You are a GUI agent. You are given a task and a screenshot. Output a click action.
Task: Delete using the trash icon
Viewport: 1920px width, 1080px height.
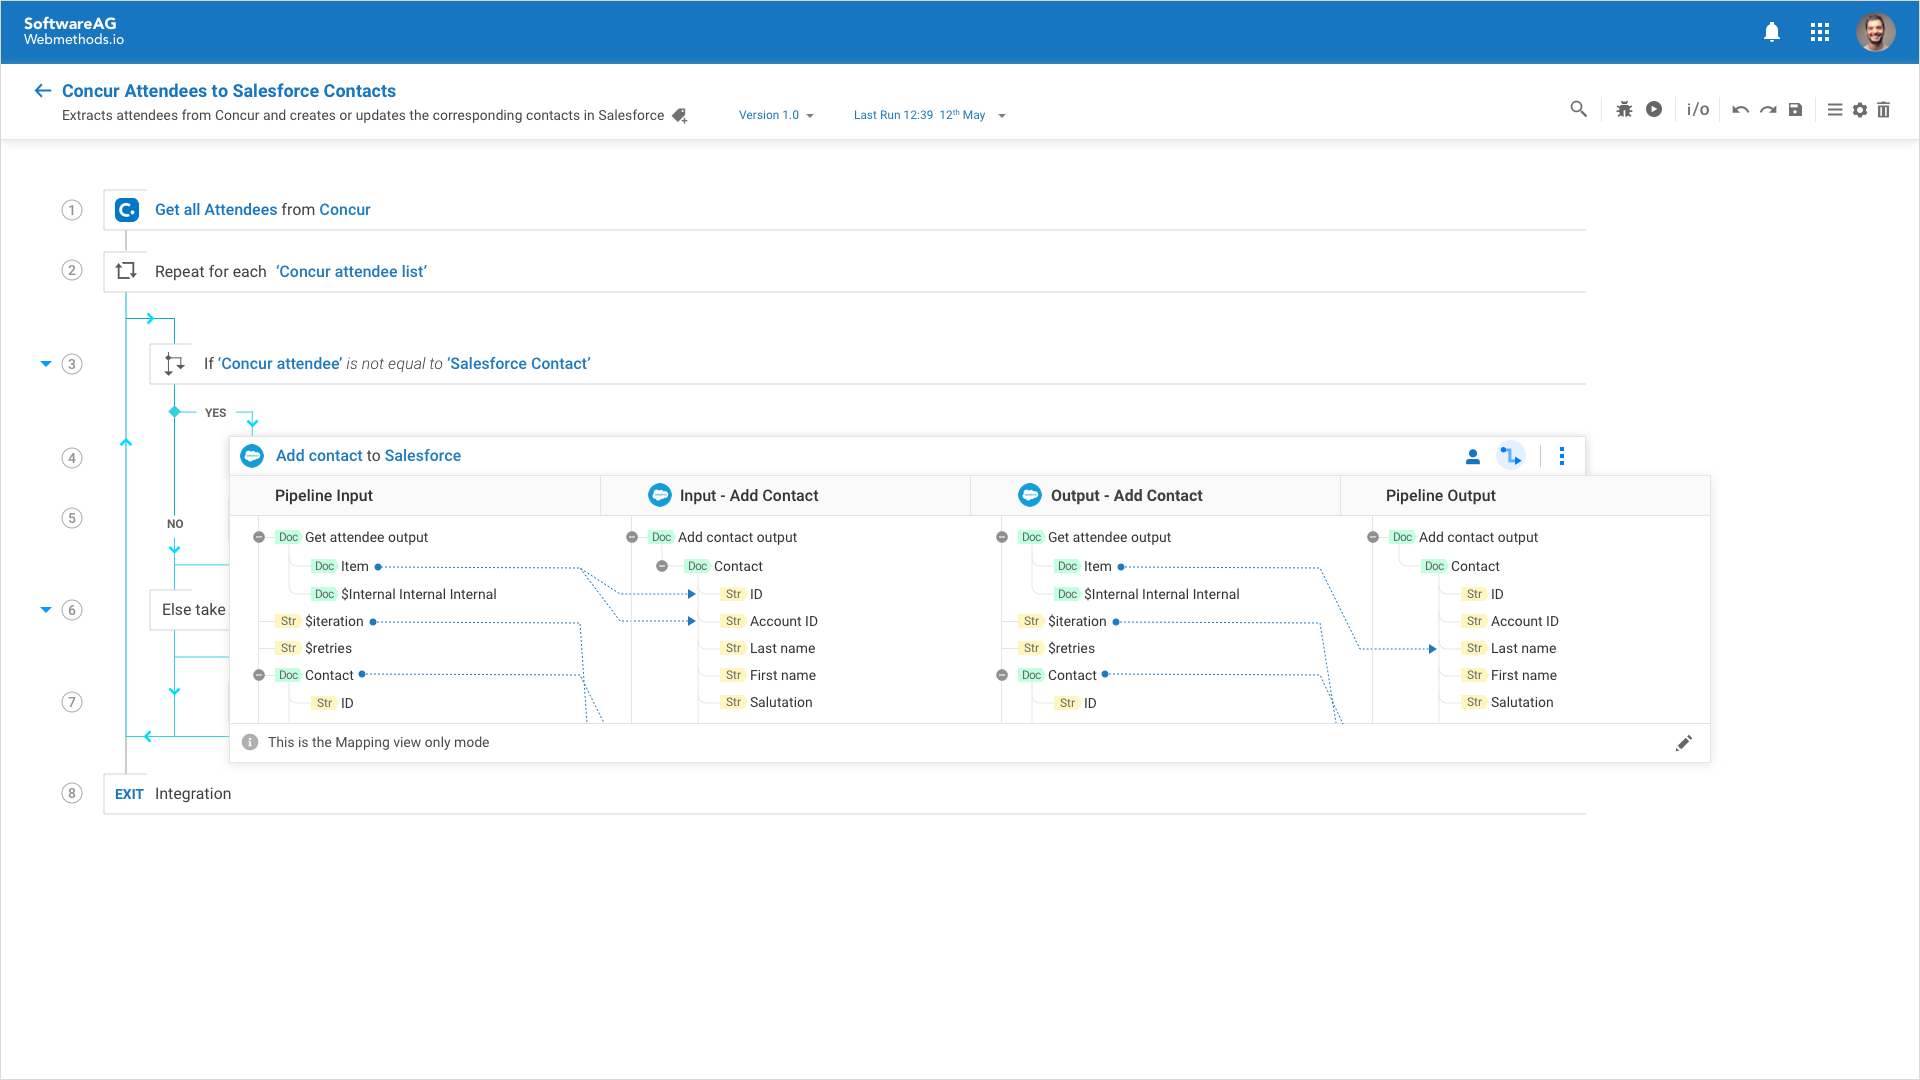click(1884, 110)
